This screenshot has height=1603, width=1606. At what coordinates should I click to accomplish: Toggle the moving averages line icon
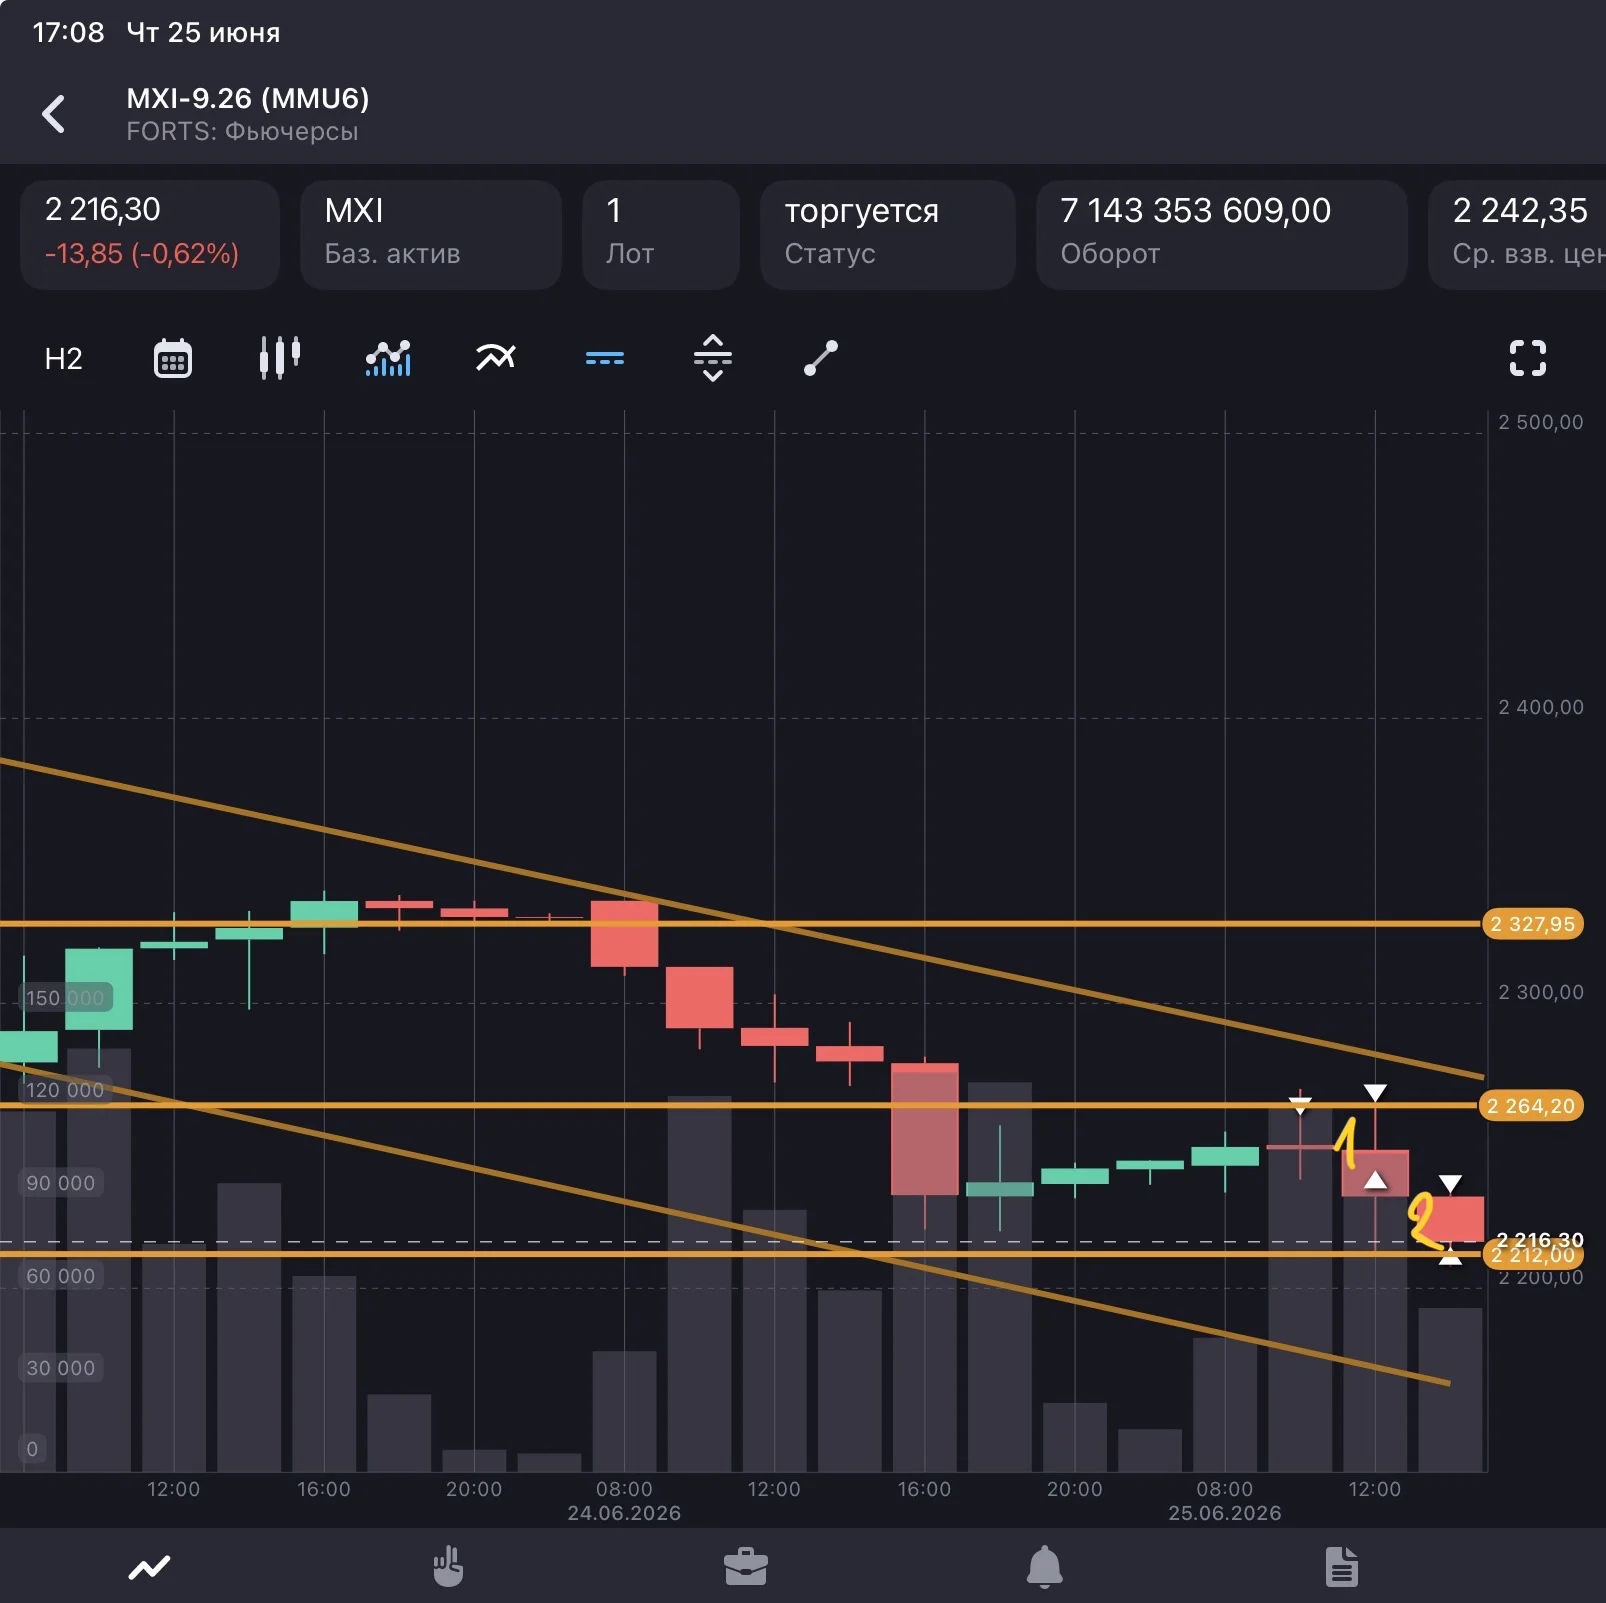coord(496,357)
